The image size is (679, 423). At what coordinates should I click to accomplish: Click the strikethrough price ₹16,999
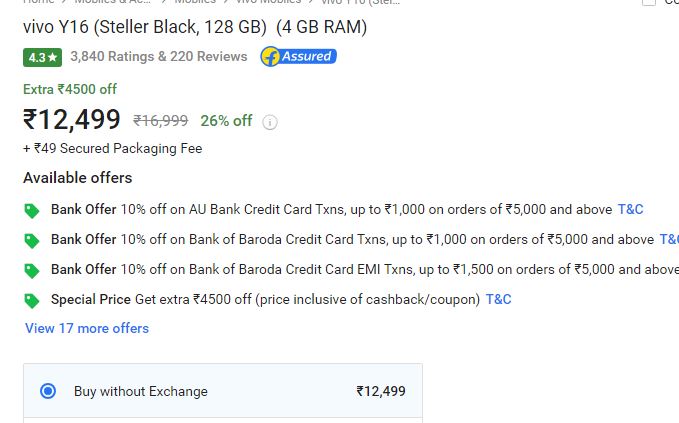click(x=161, y=121)
